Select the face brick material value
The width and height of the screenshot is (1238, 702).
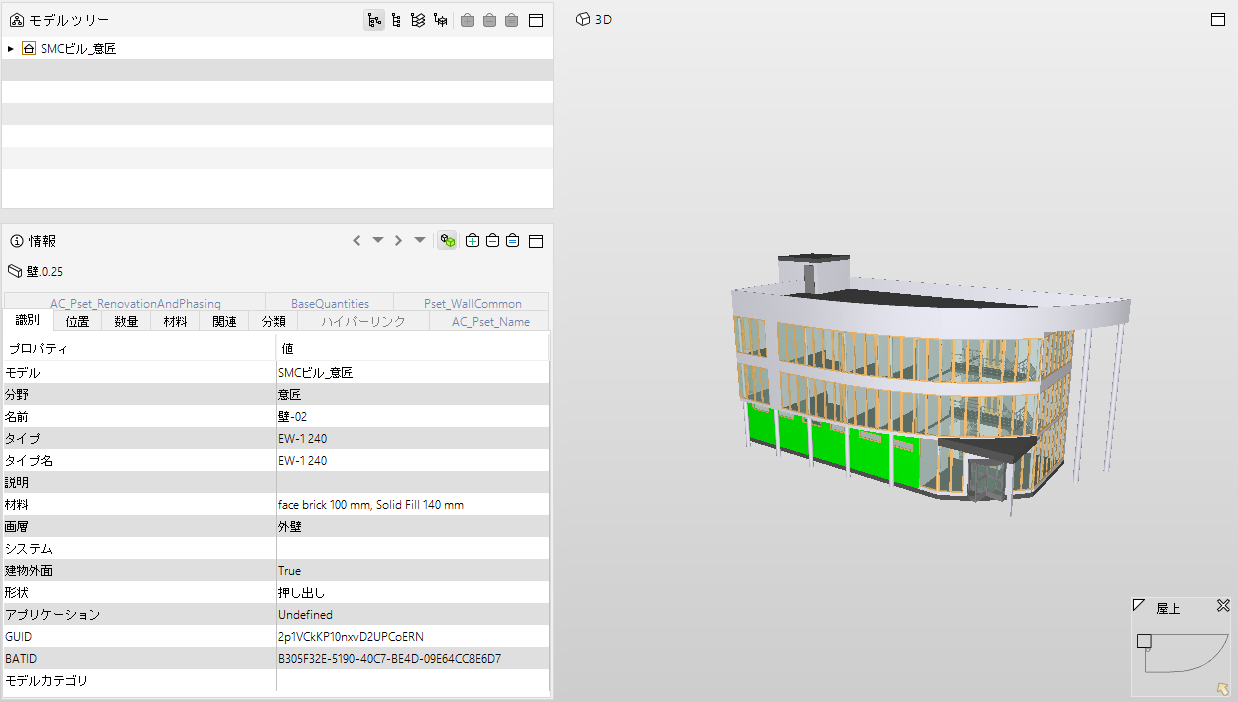(371, 505)
